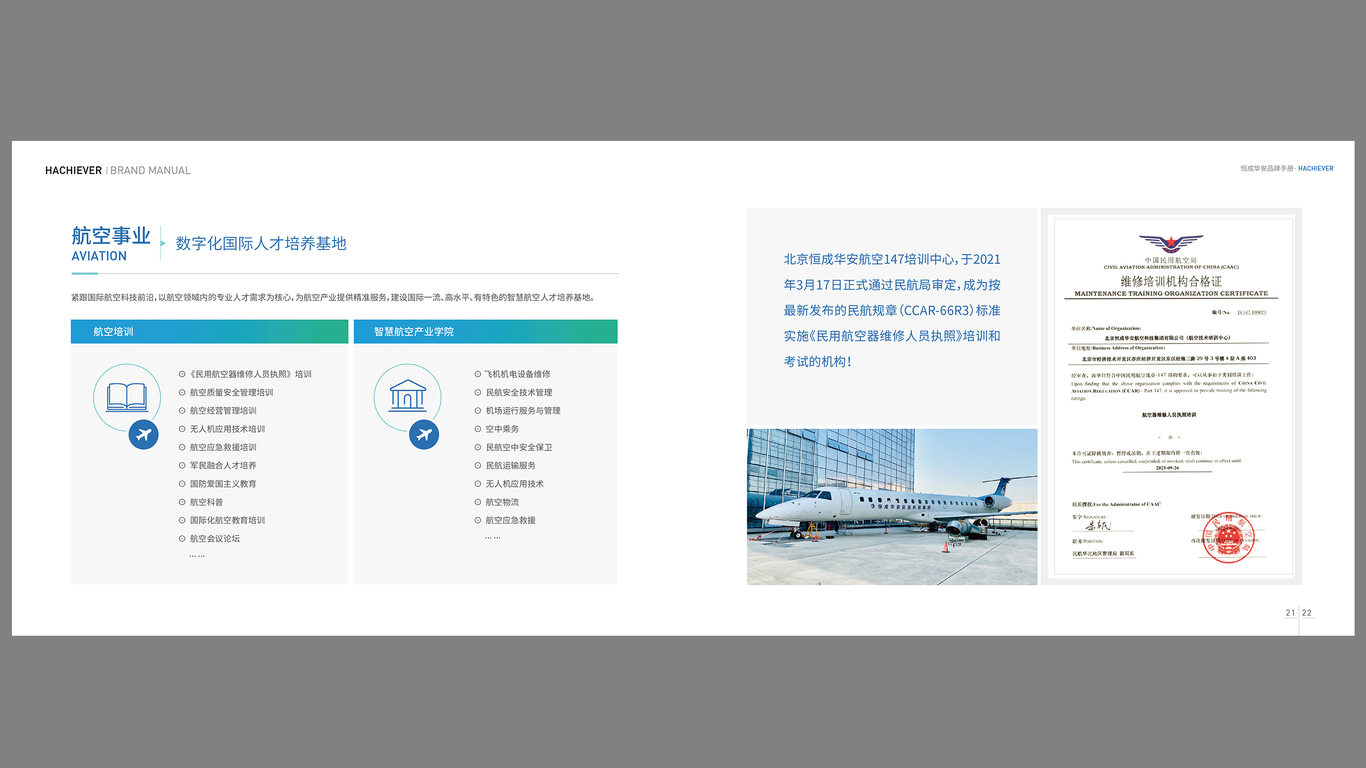Click 航空应急救援培训 in the 航空培训 list
Image resolution: width=1366 pixels, height=768 pixels.
[x=223, y=447]
